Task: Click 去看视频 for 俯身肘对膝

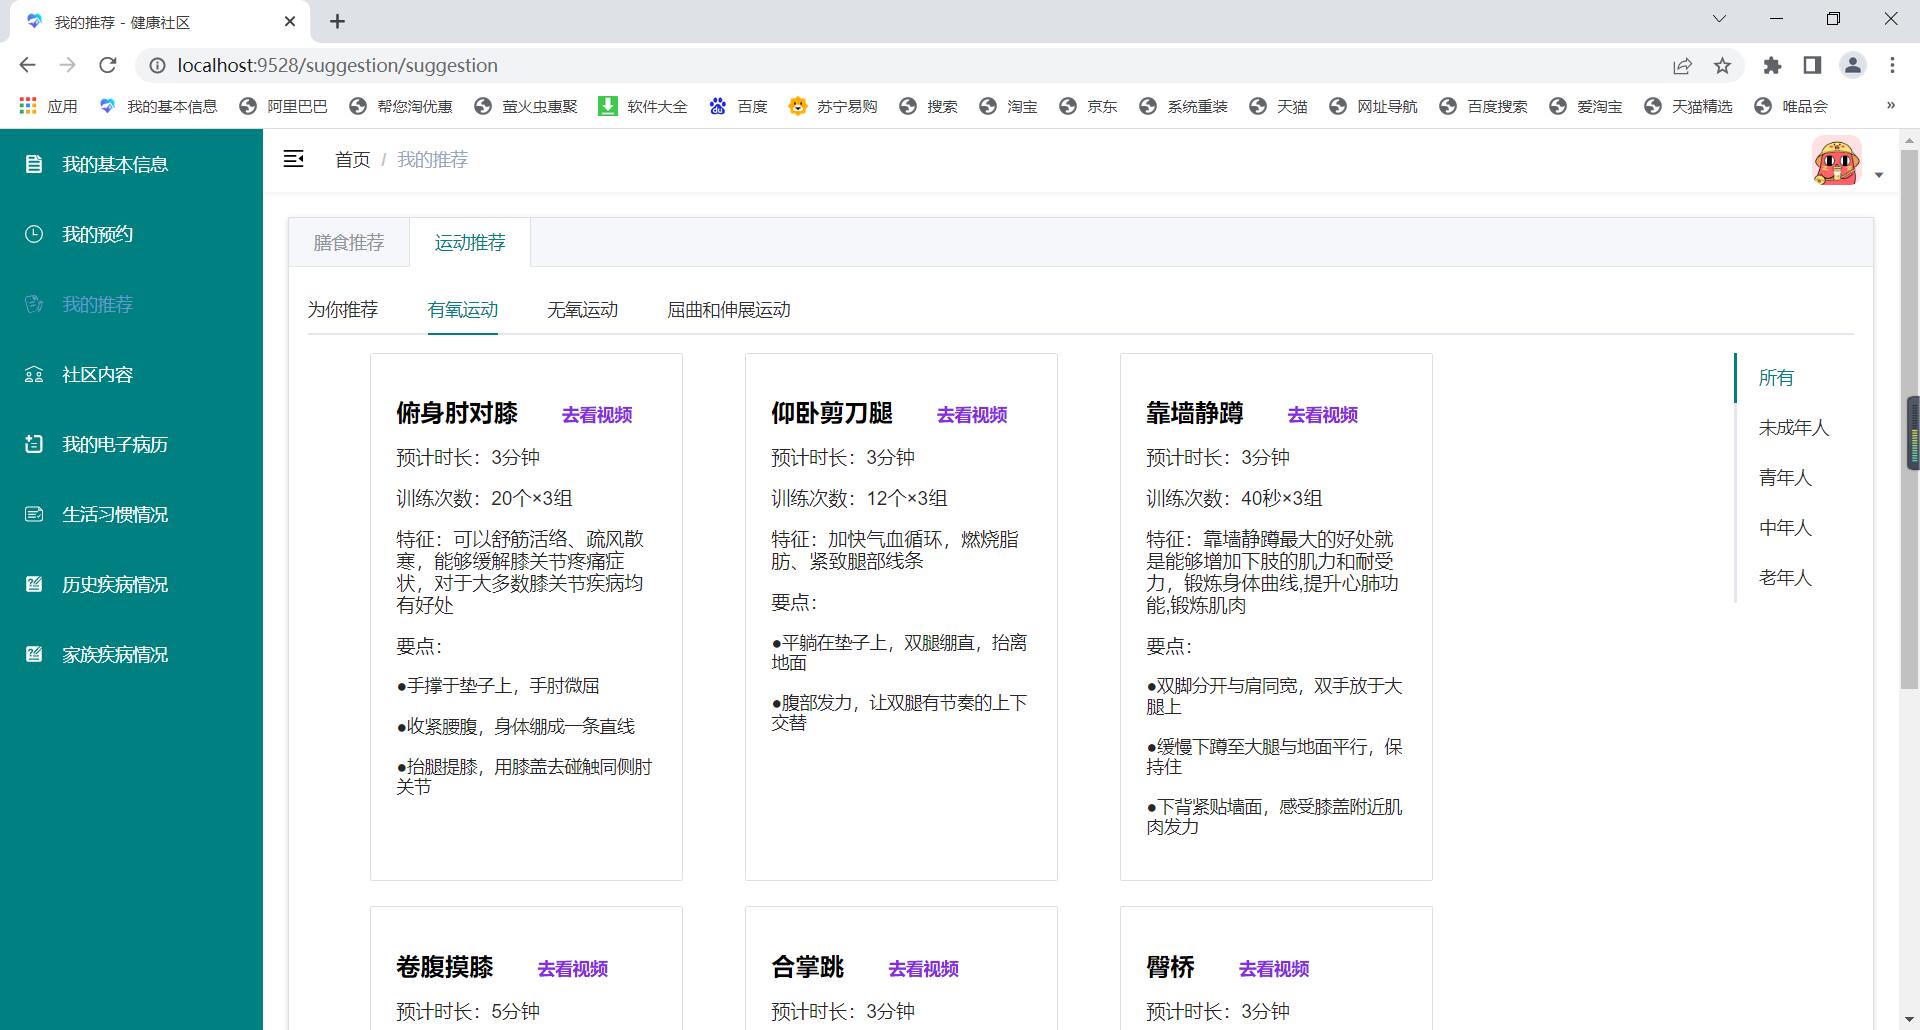Action: point(597,415)
